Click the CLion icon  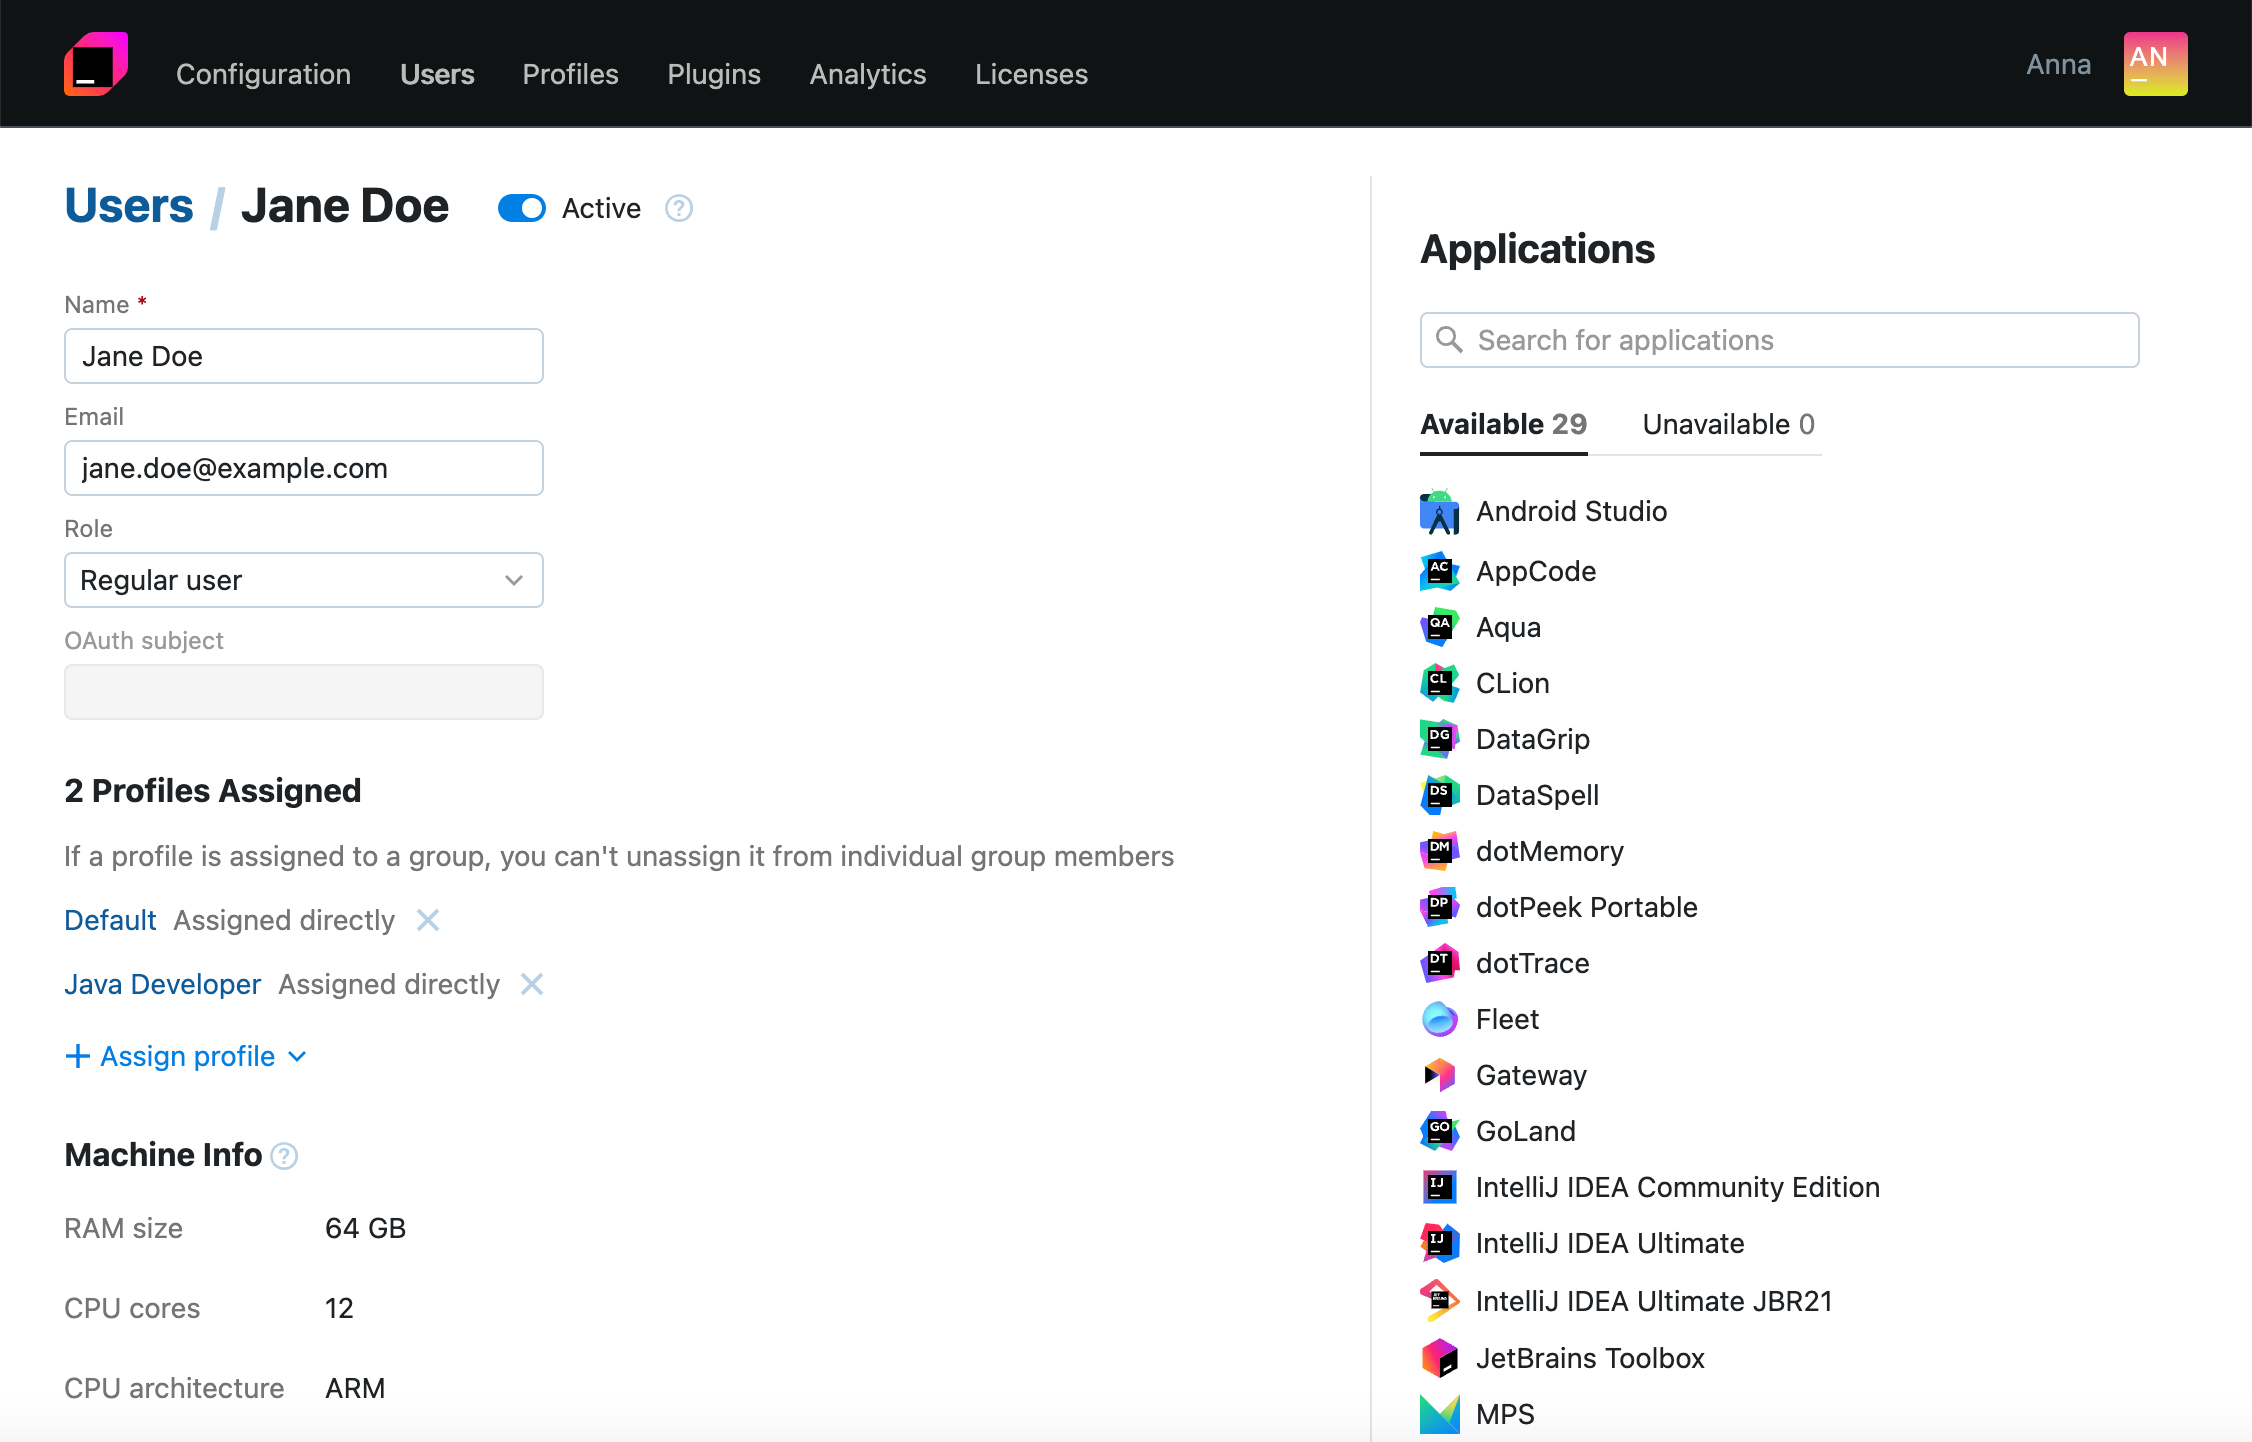click(x=1440, y=683)
